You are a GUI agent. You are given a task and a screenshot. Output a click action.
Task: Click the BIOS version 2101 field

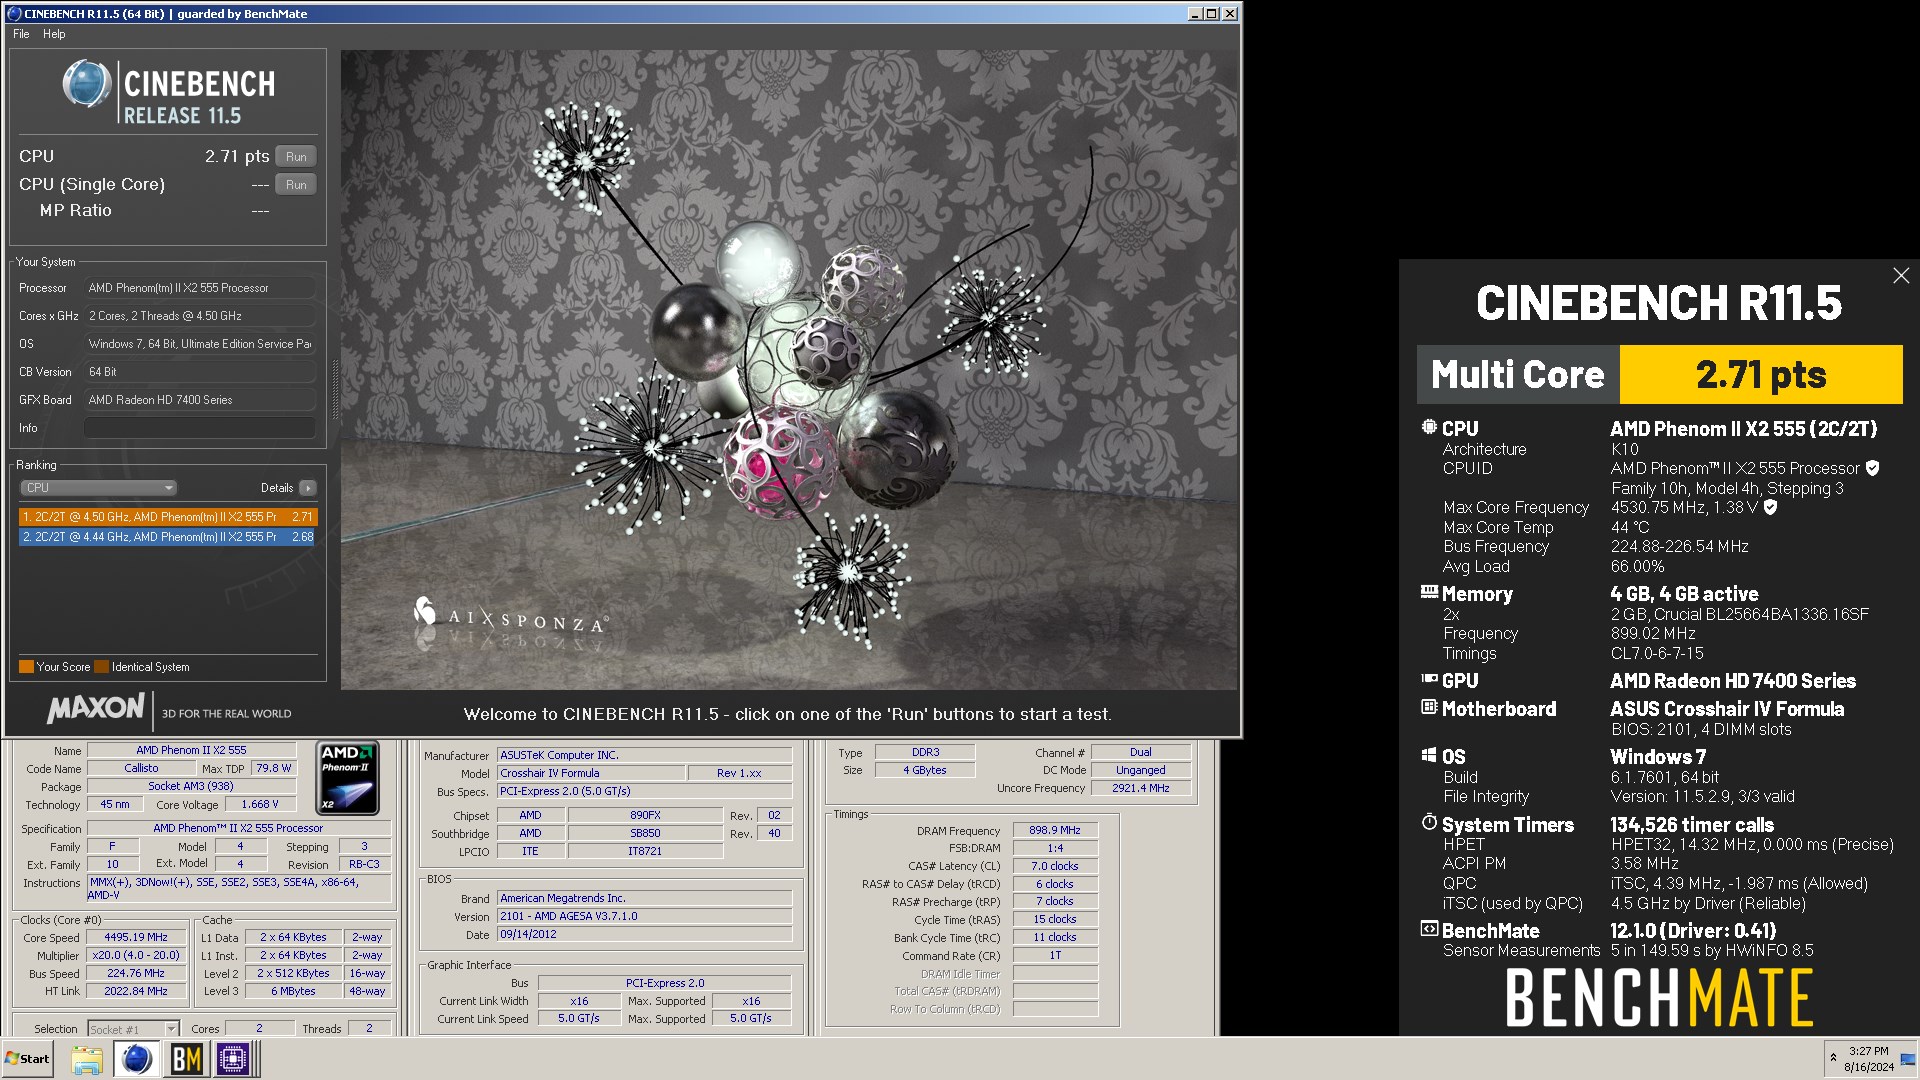pos(645,917)
